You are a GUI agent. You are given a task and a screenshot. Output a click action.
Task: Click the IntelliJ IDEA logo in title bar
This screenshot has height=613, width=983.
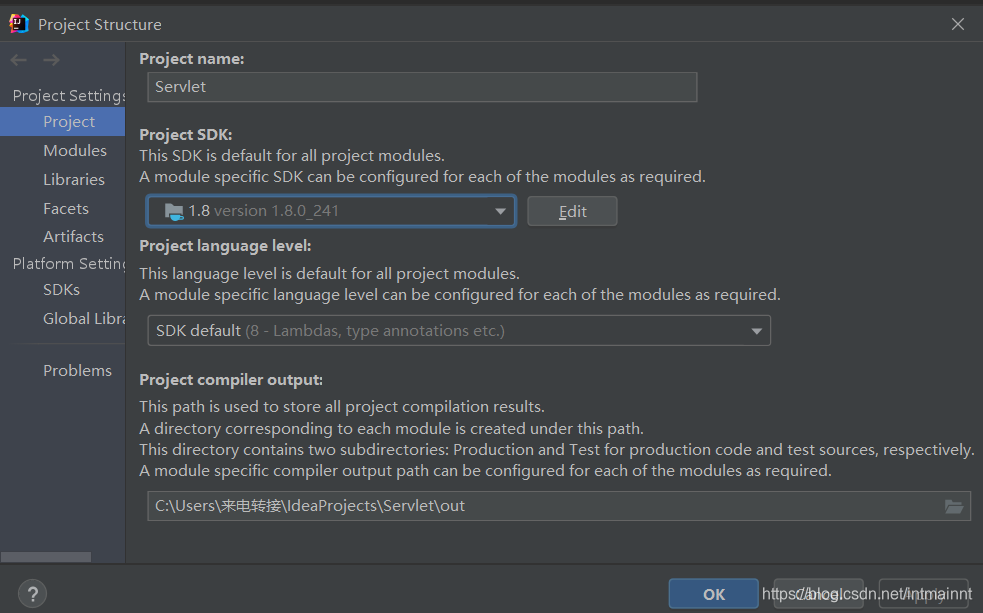[19, 24]
